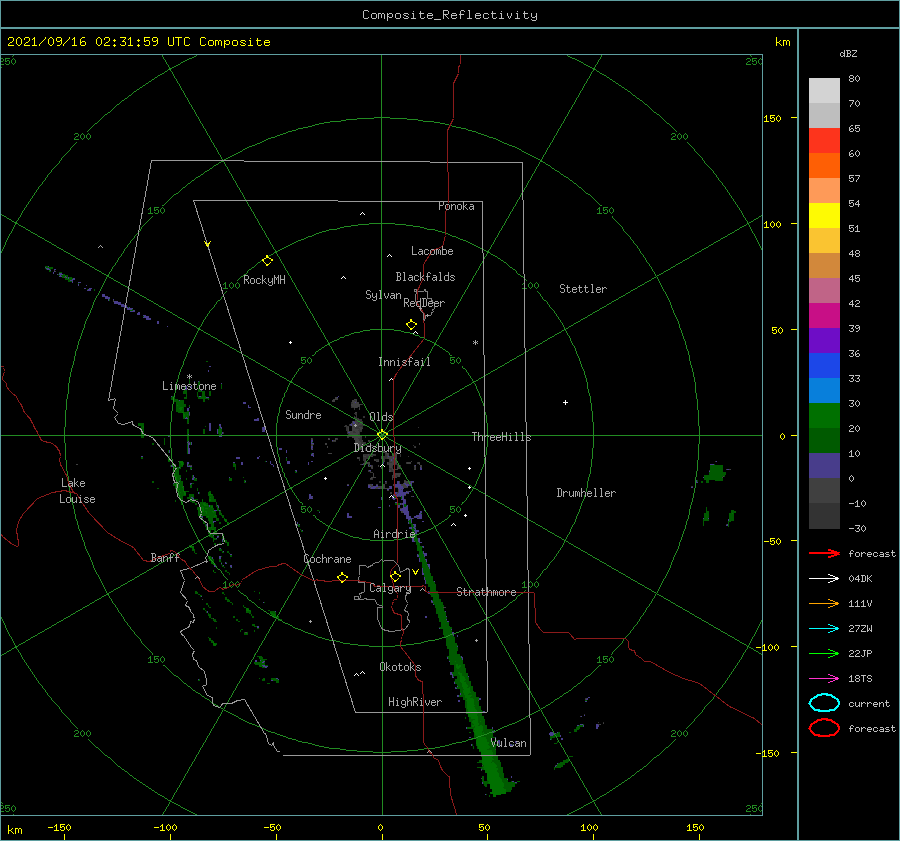Click the Didsbury label
This screenshot has height=841, width=900.
tap(378, 448)
